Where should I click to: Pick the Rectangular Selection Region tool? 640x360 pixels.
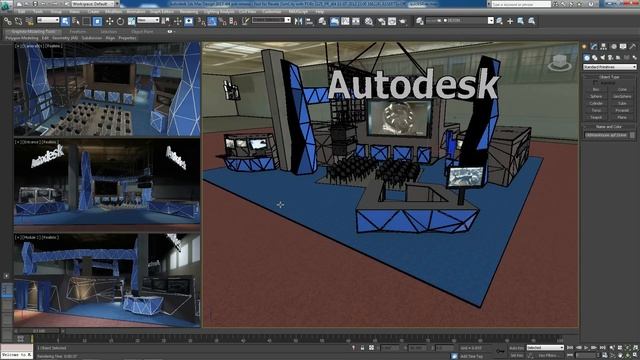tap(87, 21)
